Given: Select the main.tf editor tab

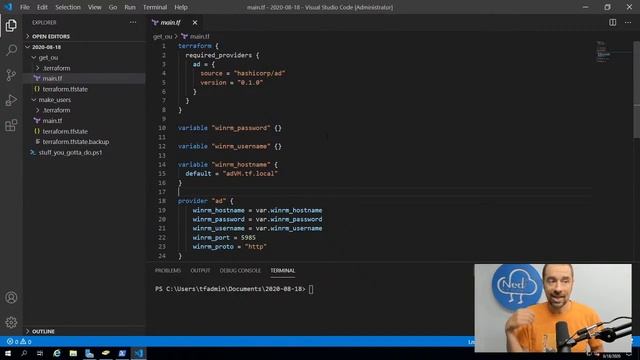Looking at the screenshot, I should [x=170, y=22].
